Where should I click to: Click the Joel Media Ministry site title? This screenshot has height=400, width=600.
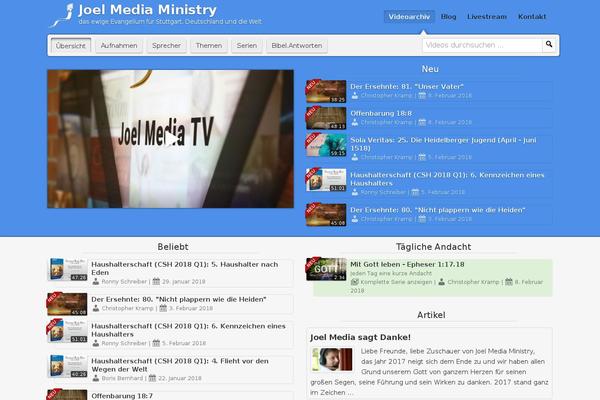click(x=147, y=10)
